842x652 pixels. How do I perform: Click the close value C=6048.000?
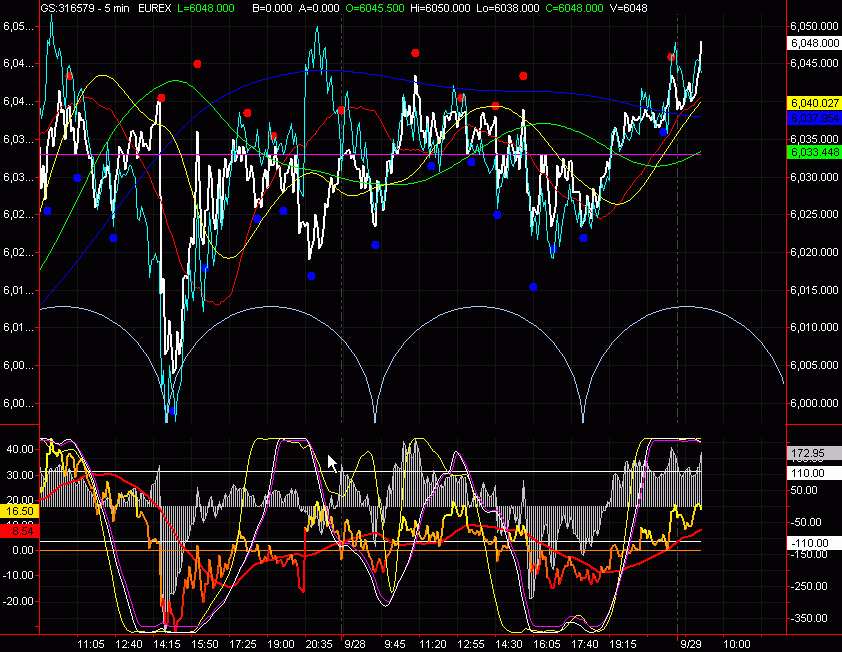coord(575,8)
